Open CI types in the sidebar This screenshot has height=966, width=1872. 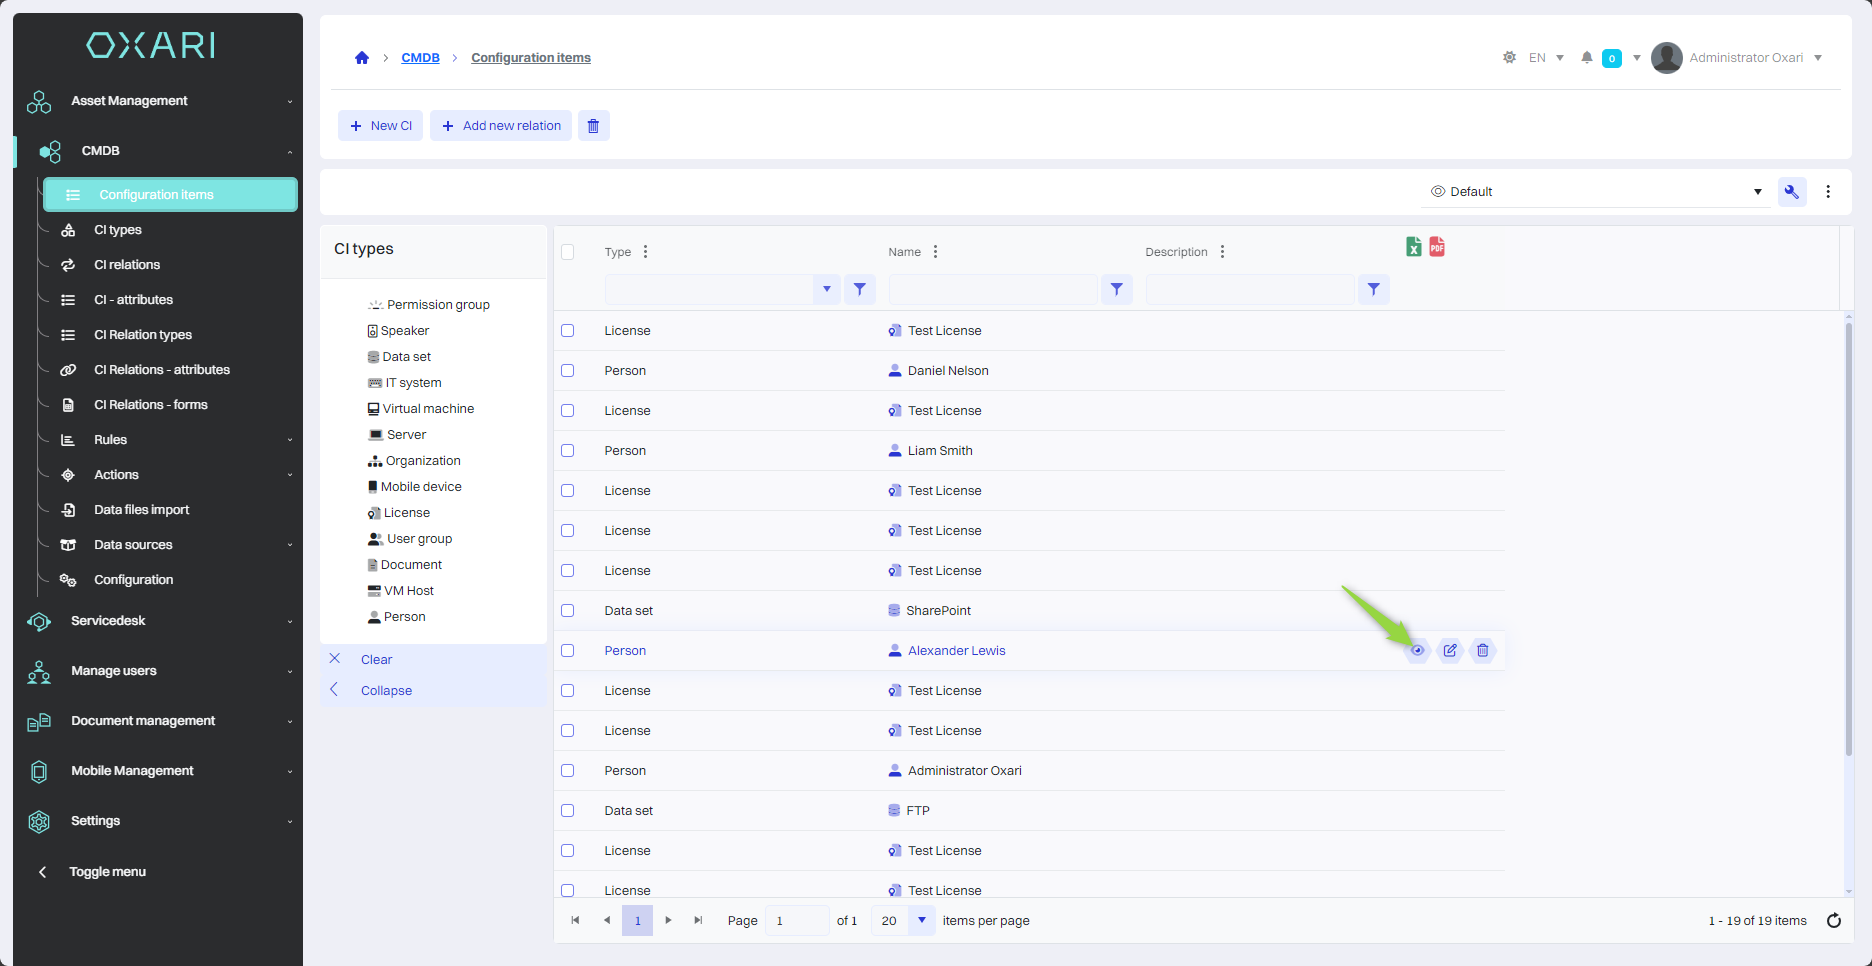[118, 230]
